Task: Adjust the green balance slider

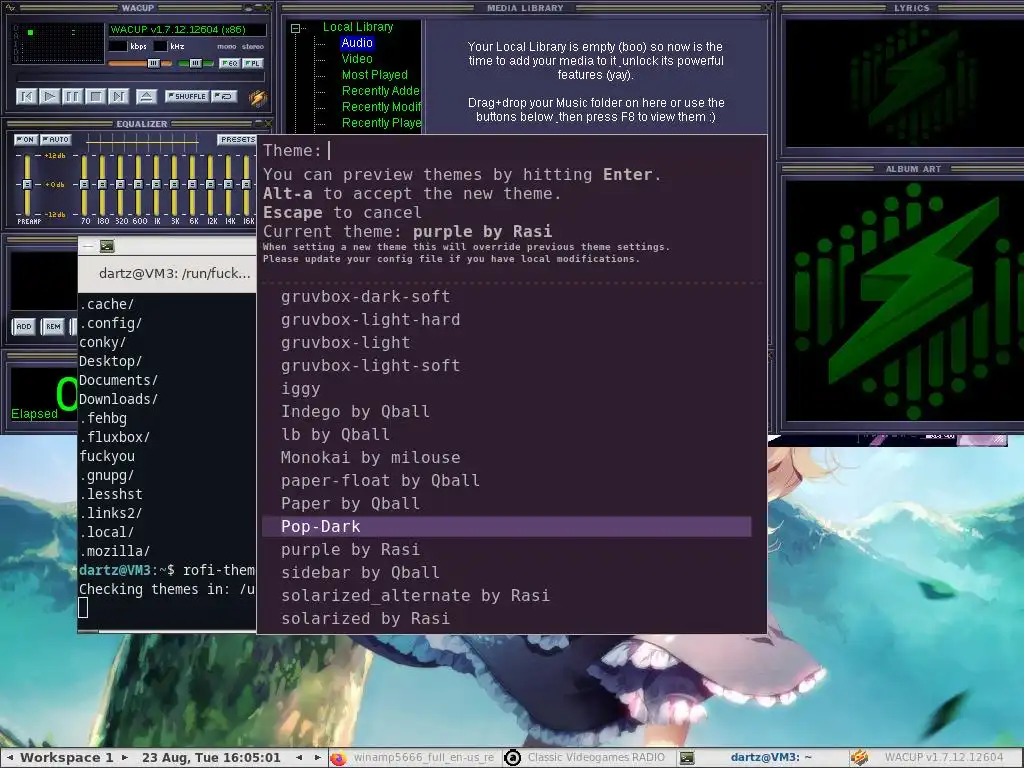Action: pyautogui.click(x=195, y=63)
